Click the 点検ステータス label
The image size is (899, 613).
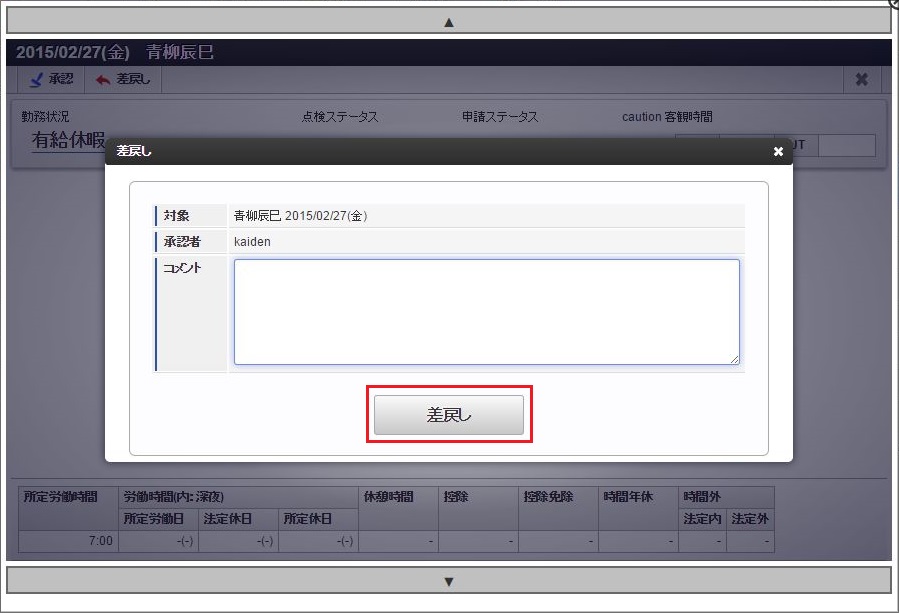[340, 117]
